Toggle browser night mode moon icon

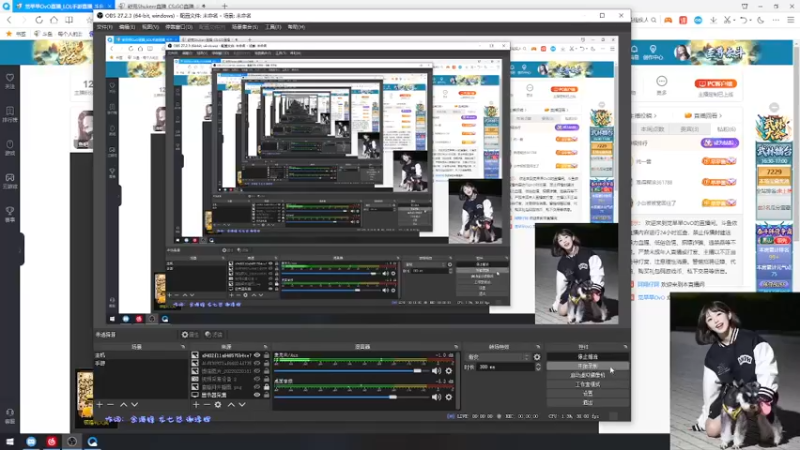click(x=760, y=20)
